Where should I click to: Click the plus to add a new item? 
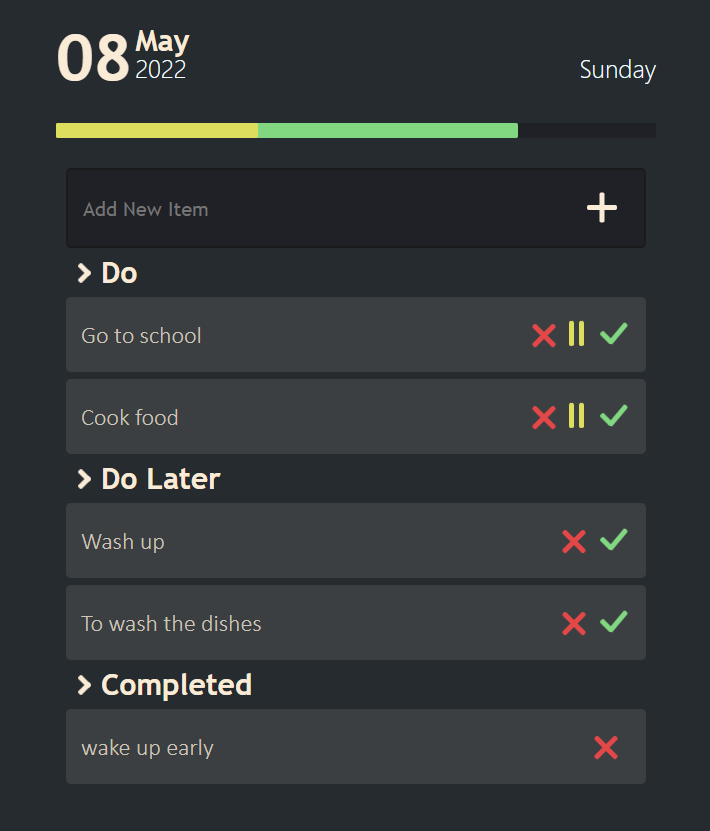coord(601,208)
